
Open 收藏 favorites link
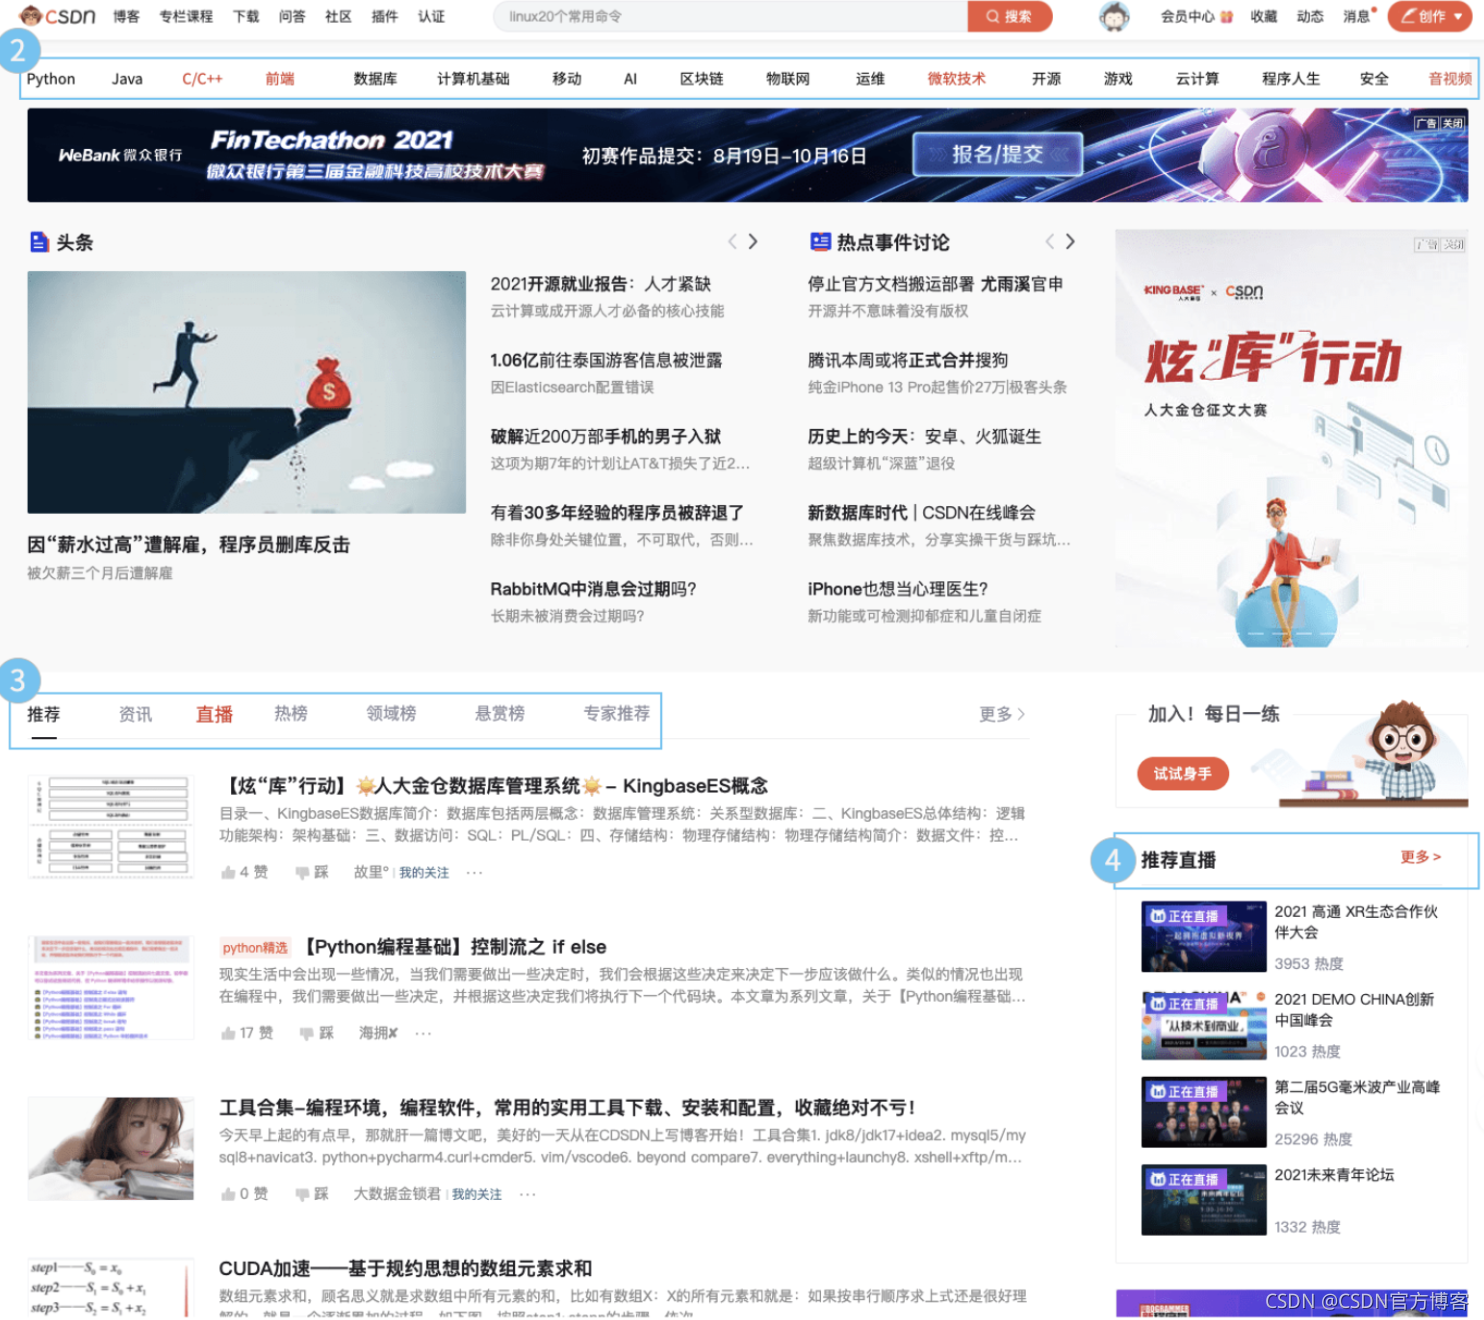coord(1264,16)
